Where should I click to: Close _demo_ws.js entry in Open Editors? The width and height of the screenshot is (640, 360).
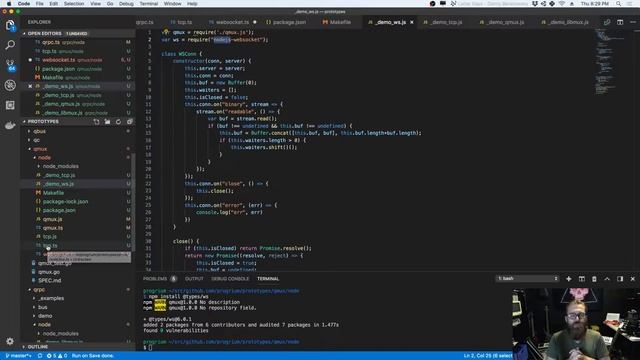pyautogui.click(x=30, y=86)
